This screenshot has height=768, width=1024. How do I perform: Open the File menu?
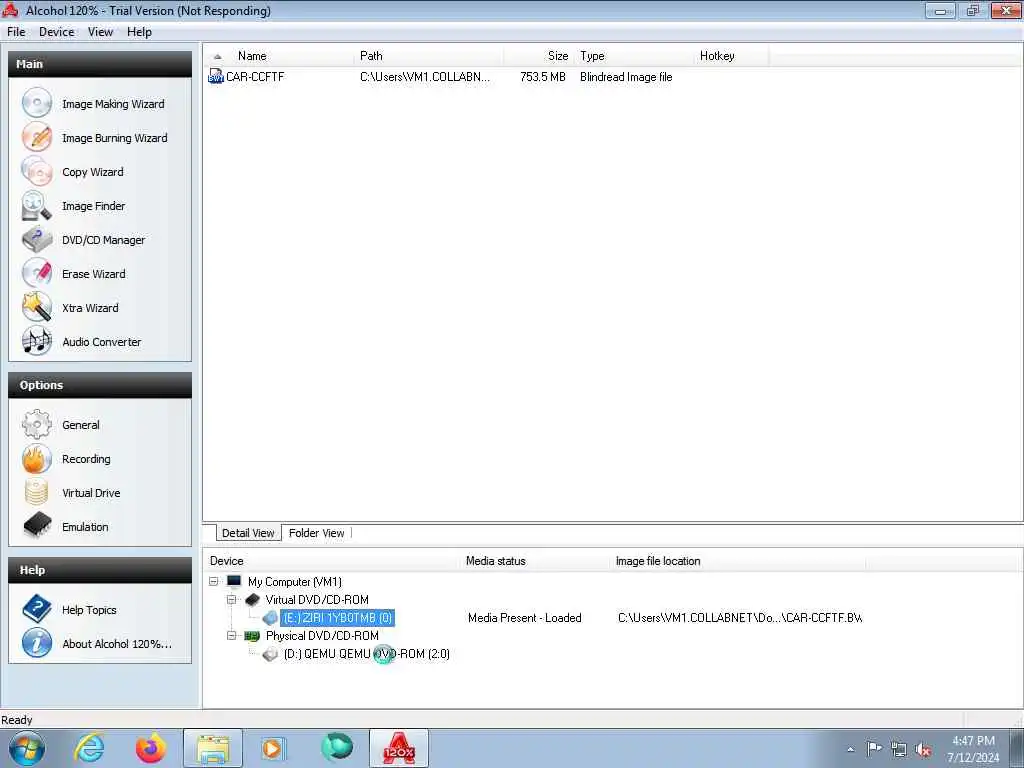[16, 32]
